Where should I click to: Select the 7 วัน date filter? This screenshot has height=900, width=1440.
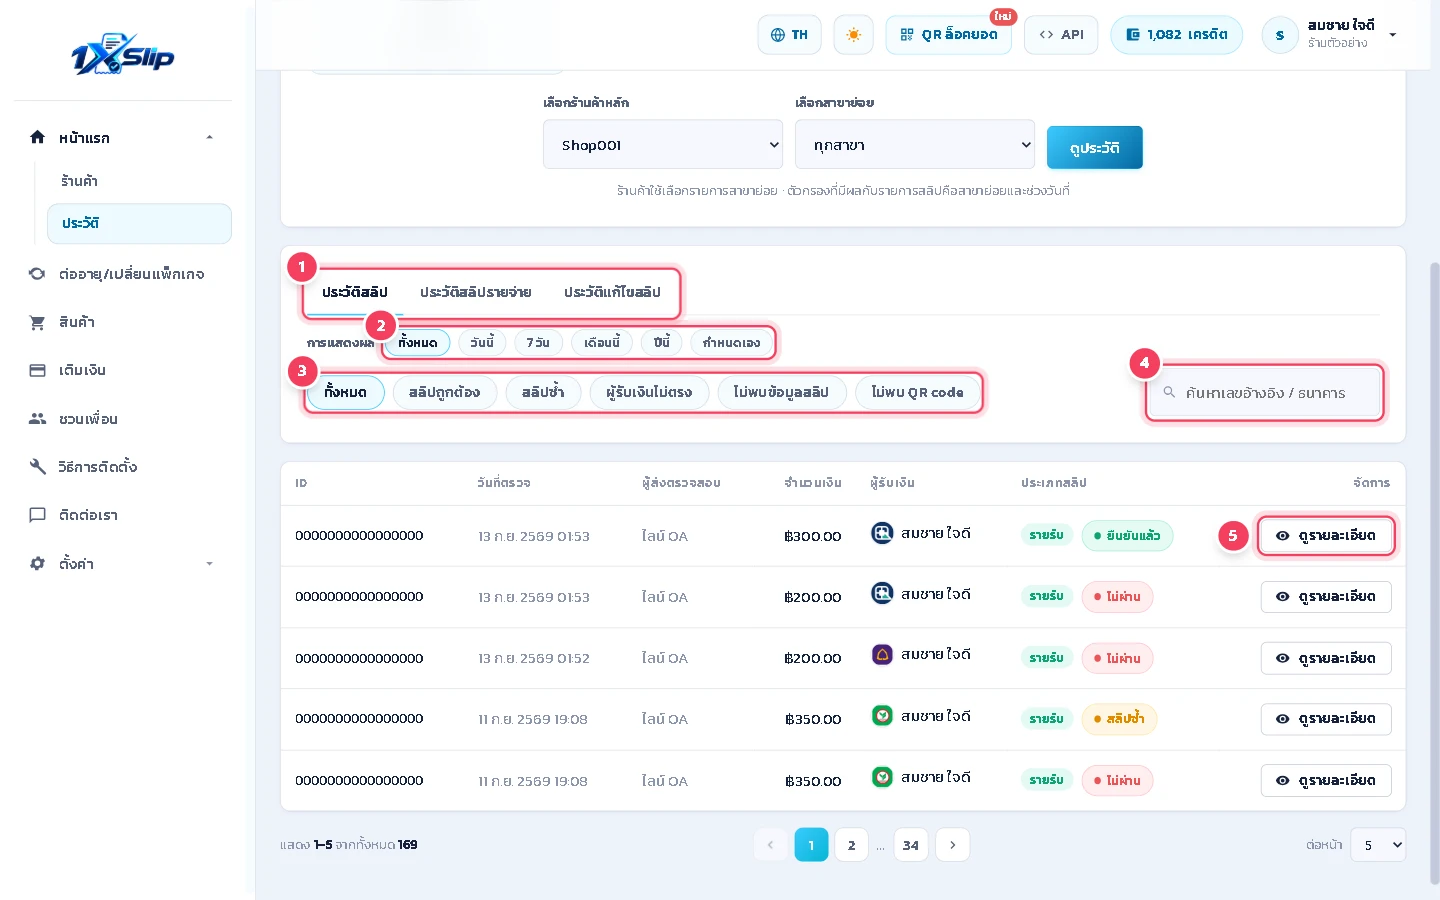[x=538, y=342]
